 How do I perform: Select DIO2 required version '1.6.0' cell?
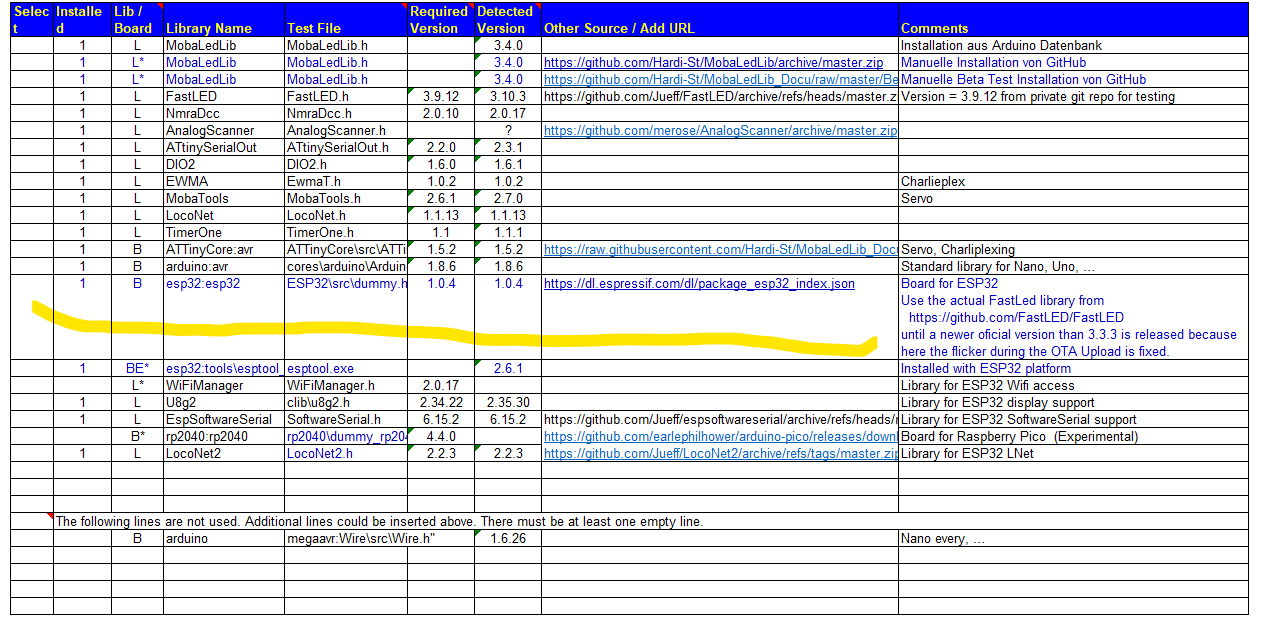(441, 165)
